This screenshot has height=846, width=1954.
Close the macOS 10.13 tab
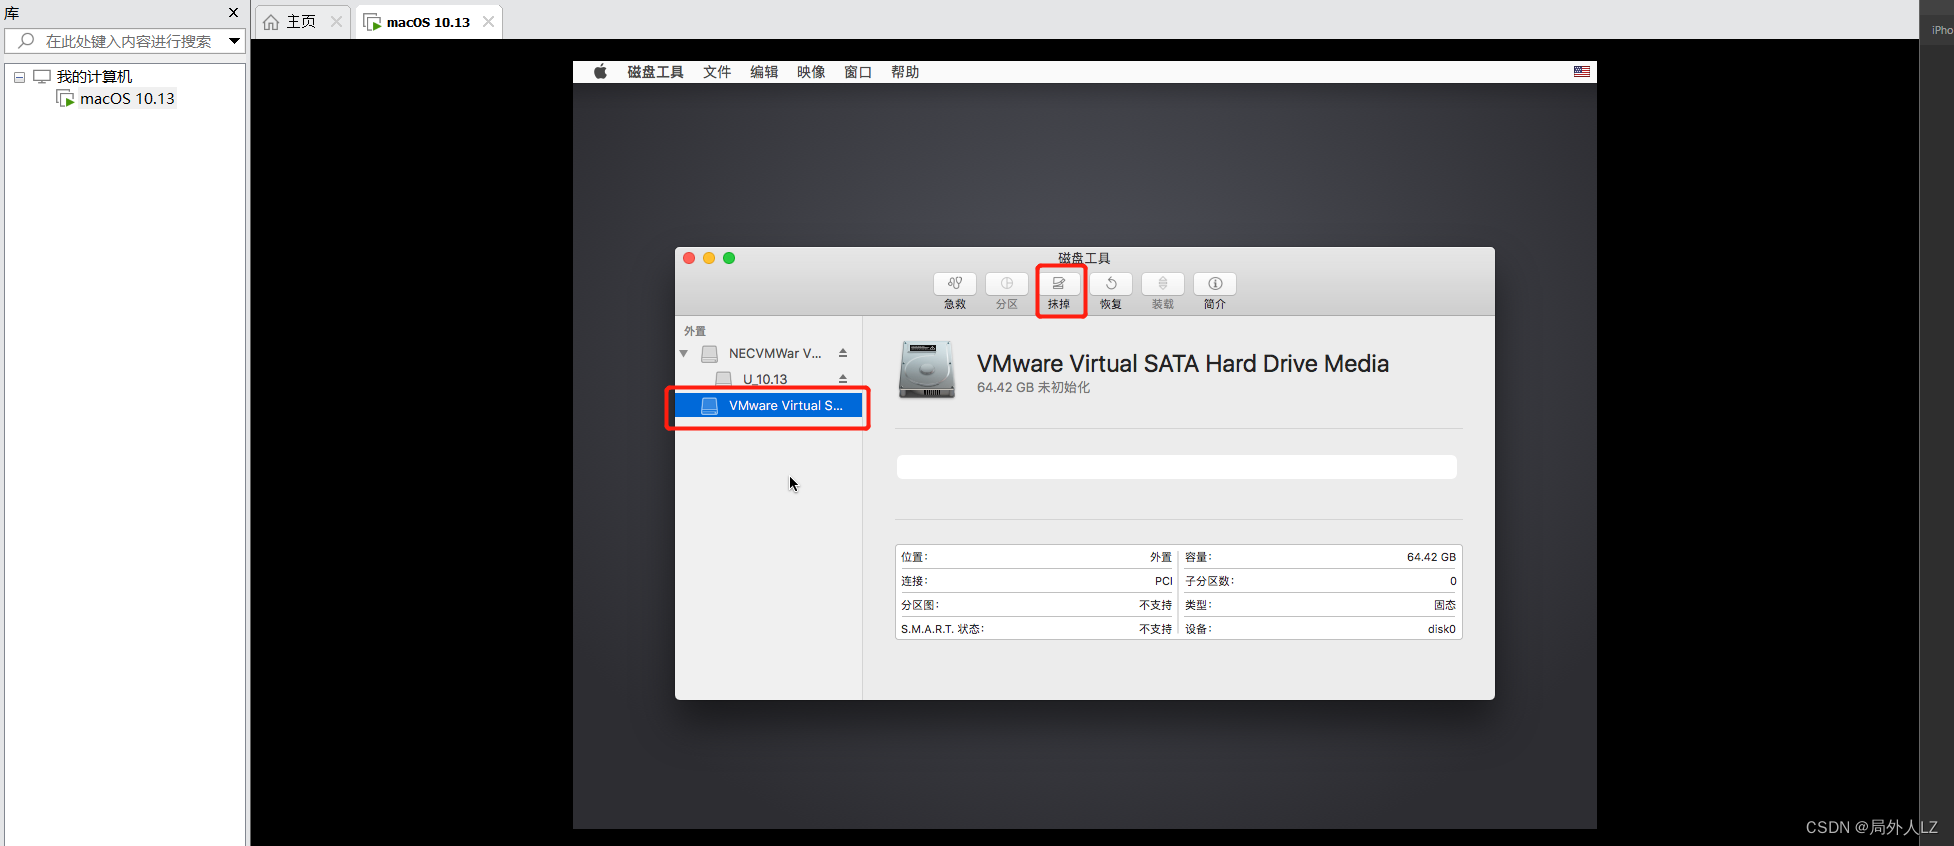pos(488,22)
